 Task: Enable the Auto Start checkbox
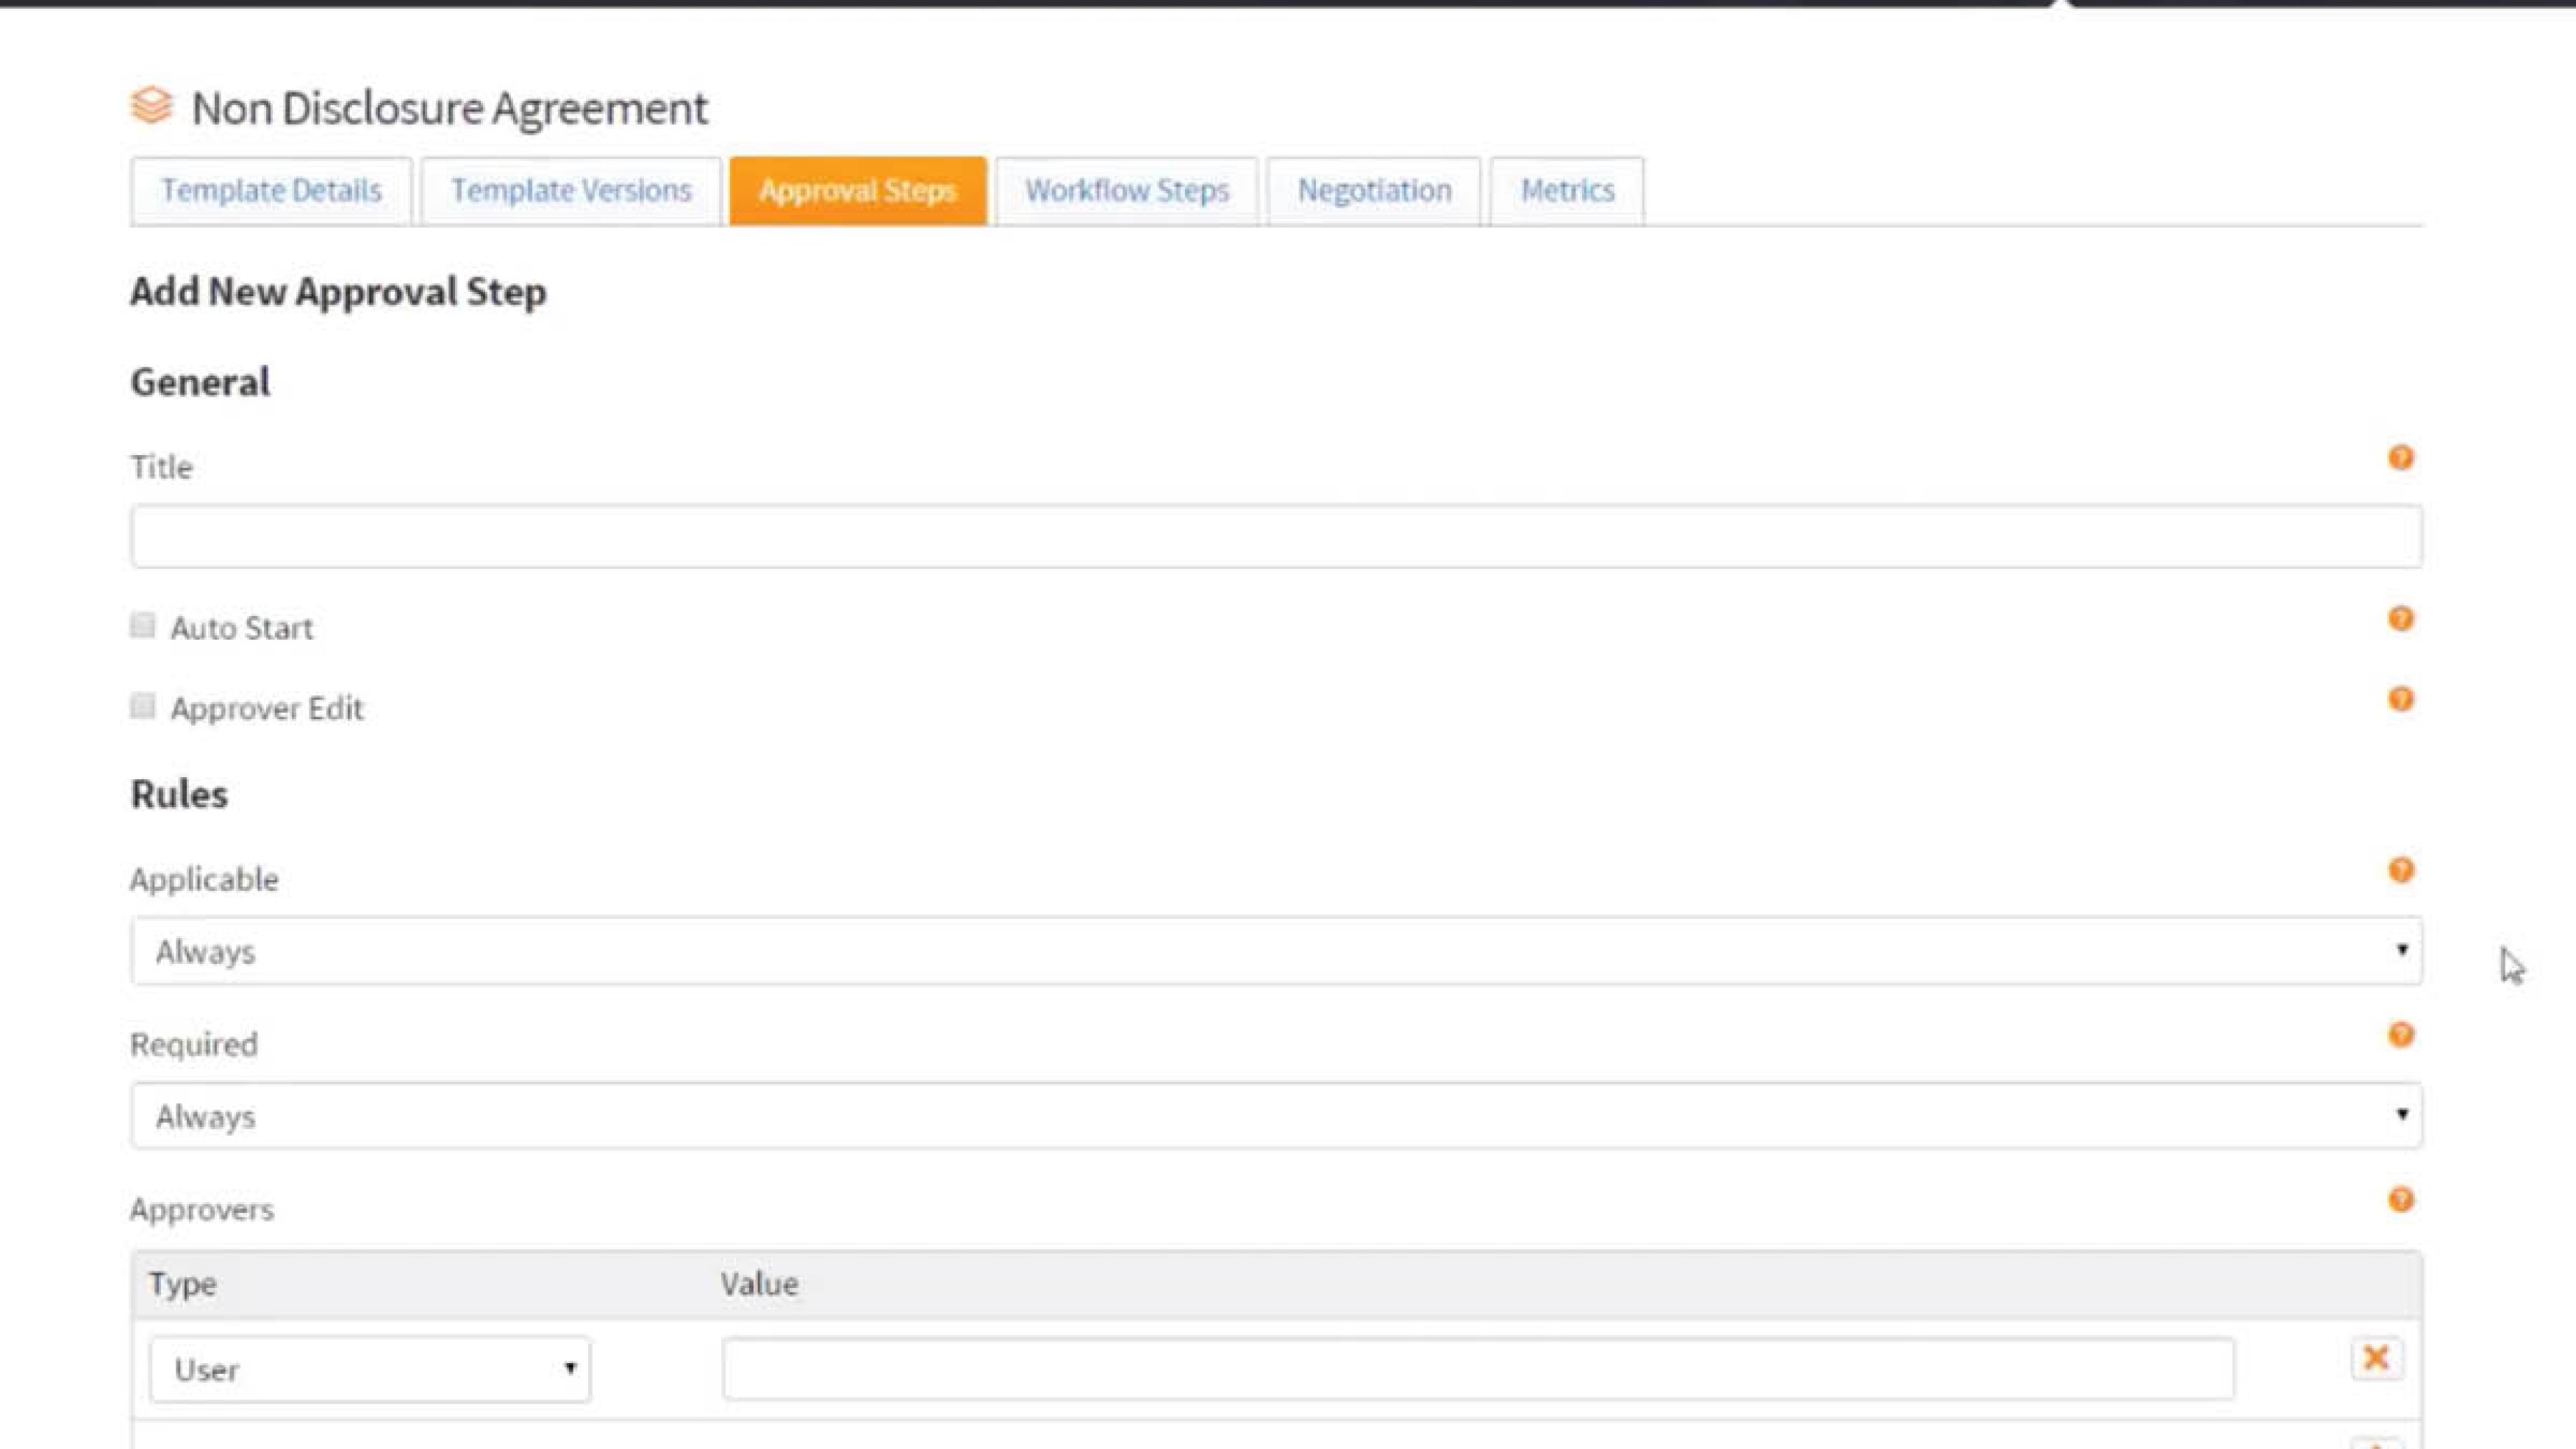(143, 625)
